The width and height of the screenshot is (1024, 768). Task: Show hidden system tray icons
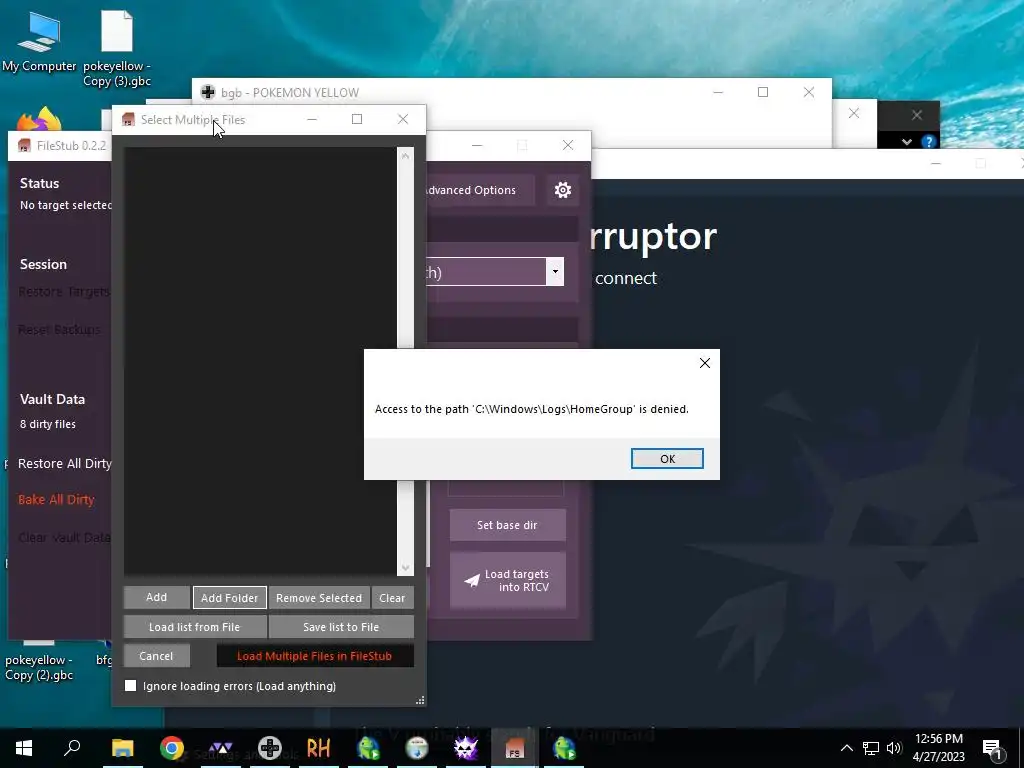pos(846,748)
